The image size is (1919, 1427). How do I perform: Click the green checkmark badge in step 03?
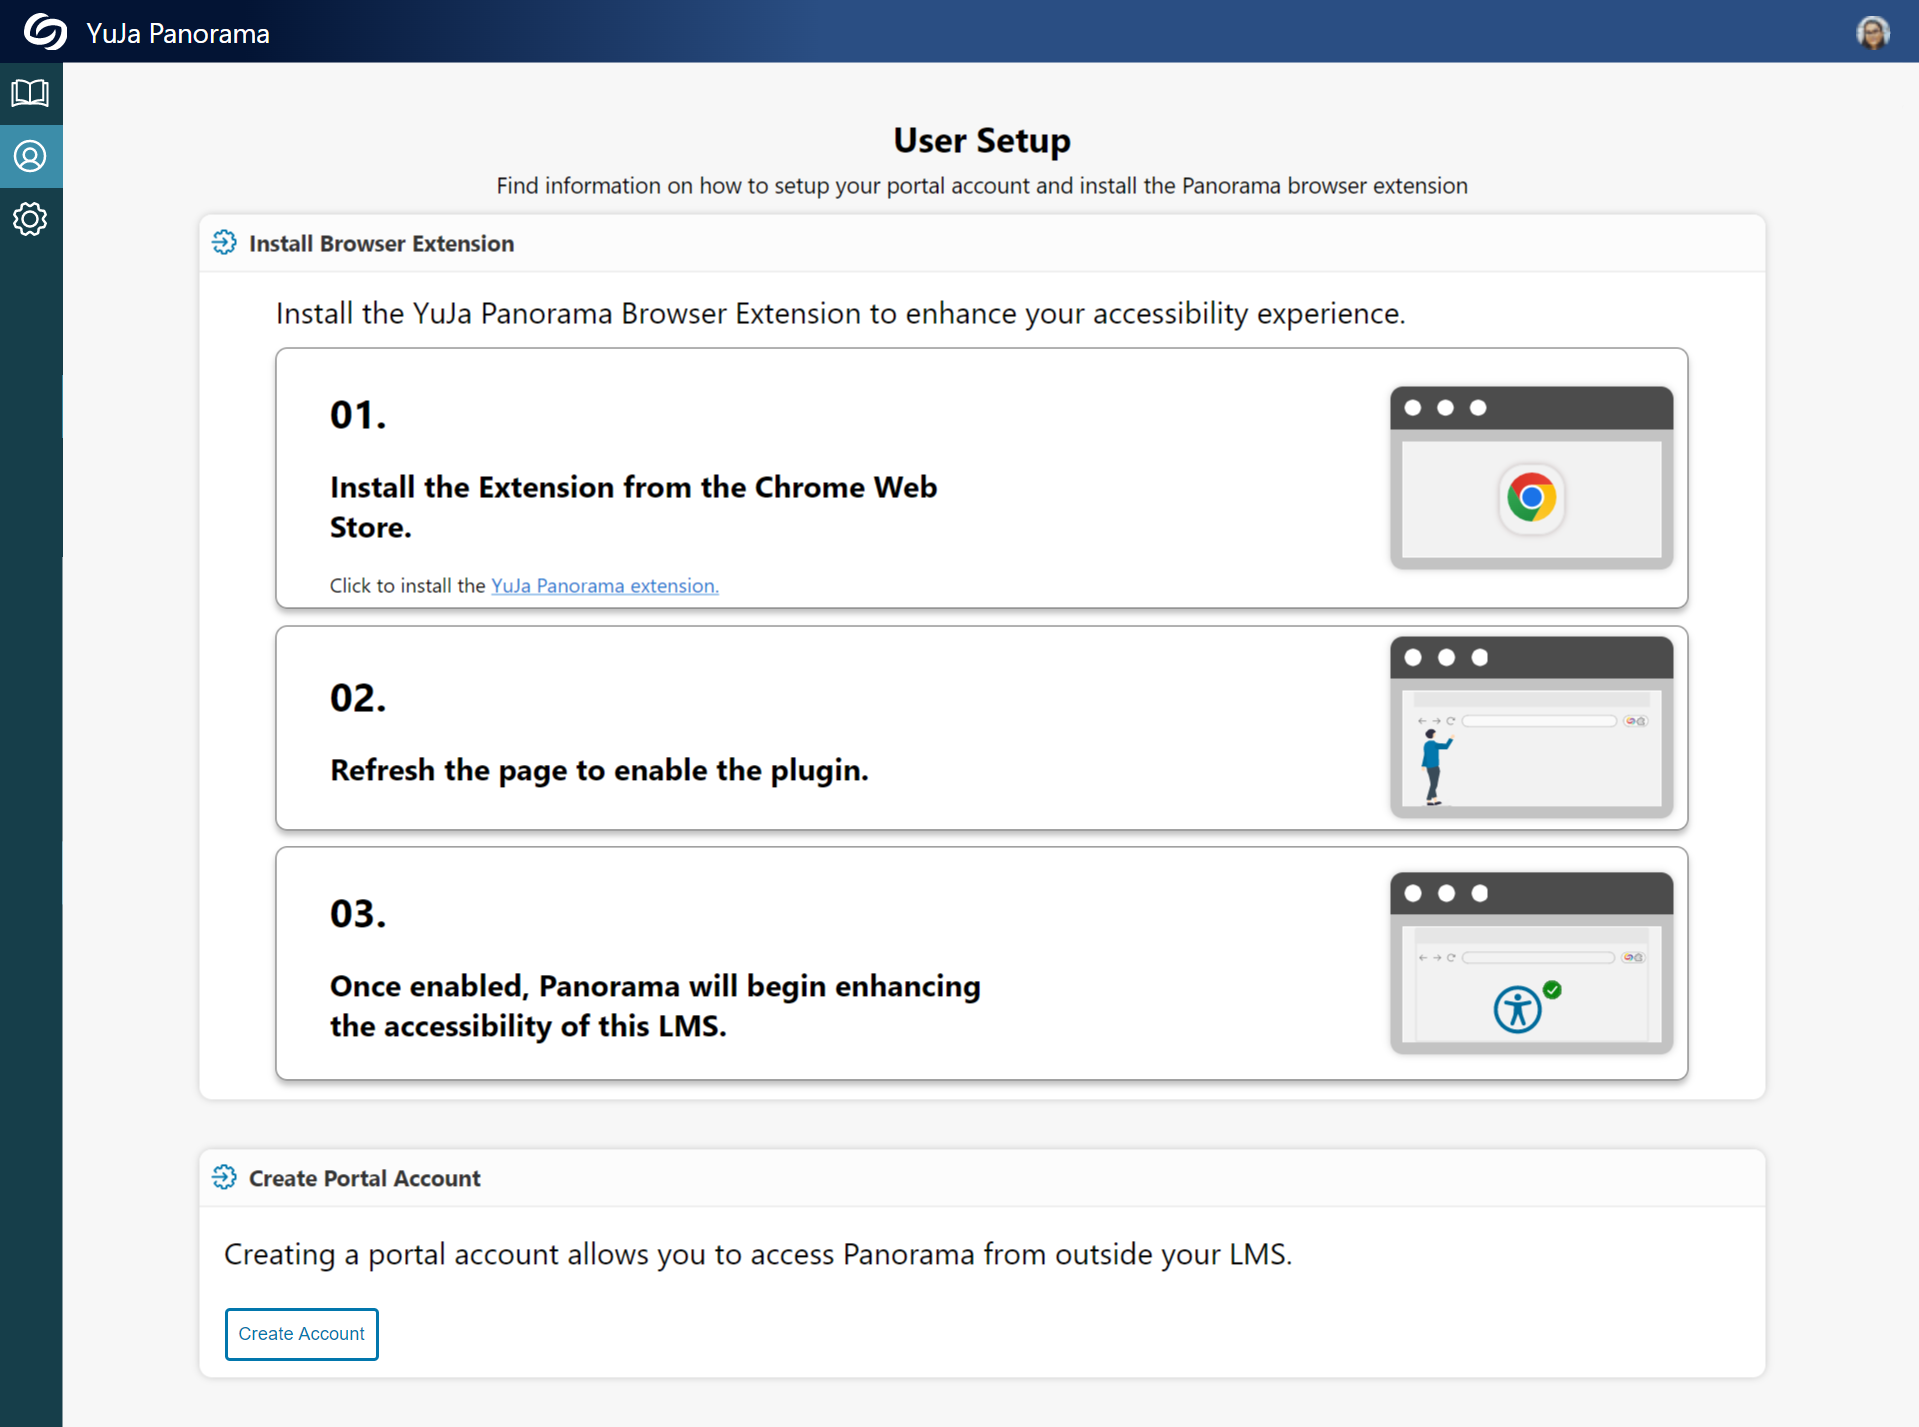tap(1552, 990)
